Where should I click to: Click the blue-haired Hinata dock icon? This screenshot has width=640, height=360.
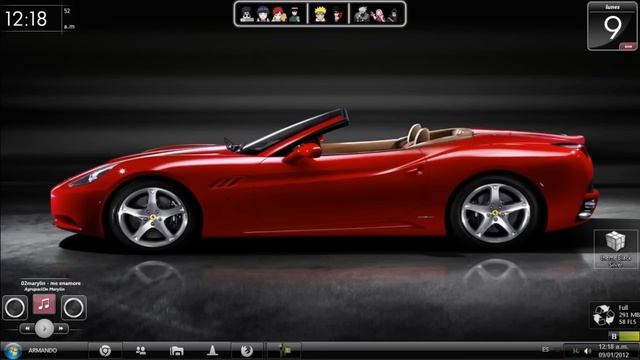263,14
